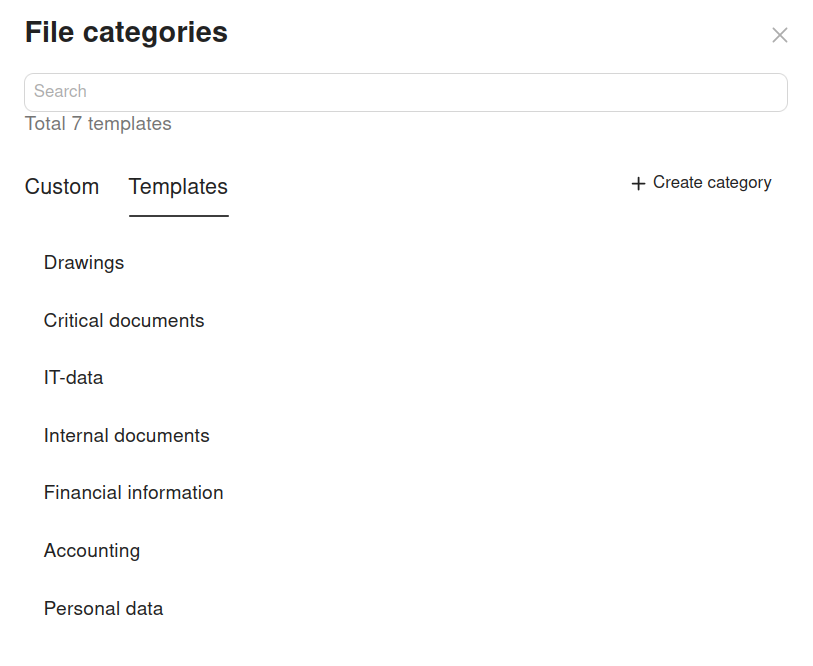Select the template directly below IT-data
Image resolution: width=813 pixels, height=666 pixels.
[127, 436]
